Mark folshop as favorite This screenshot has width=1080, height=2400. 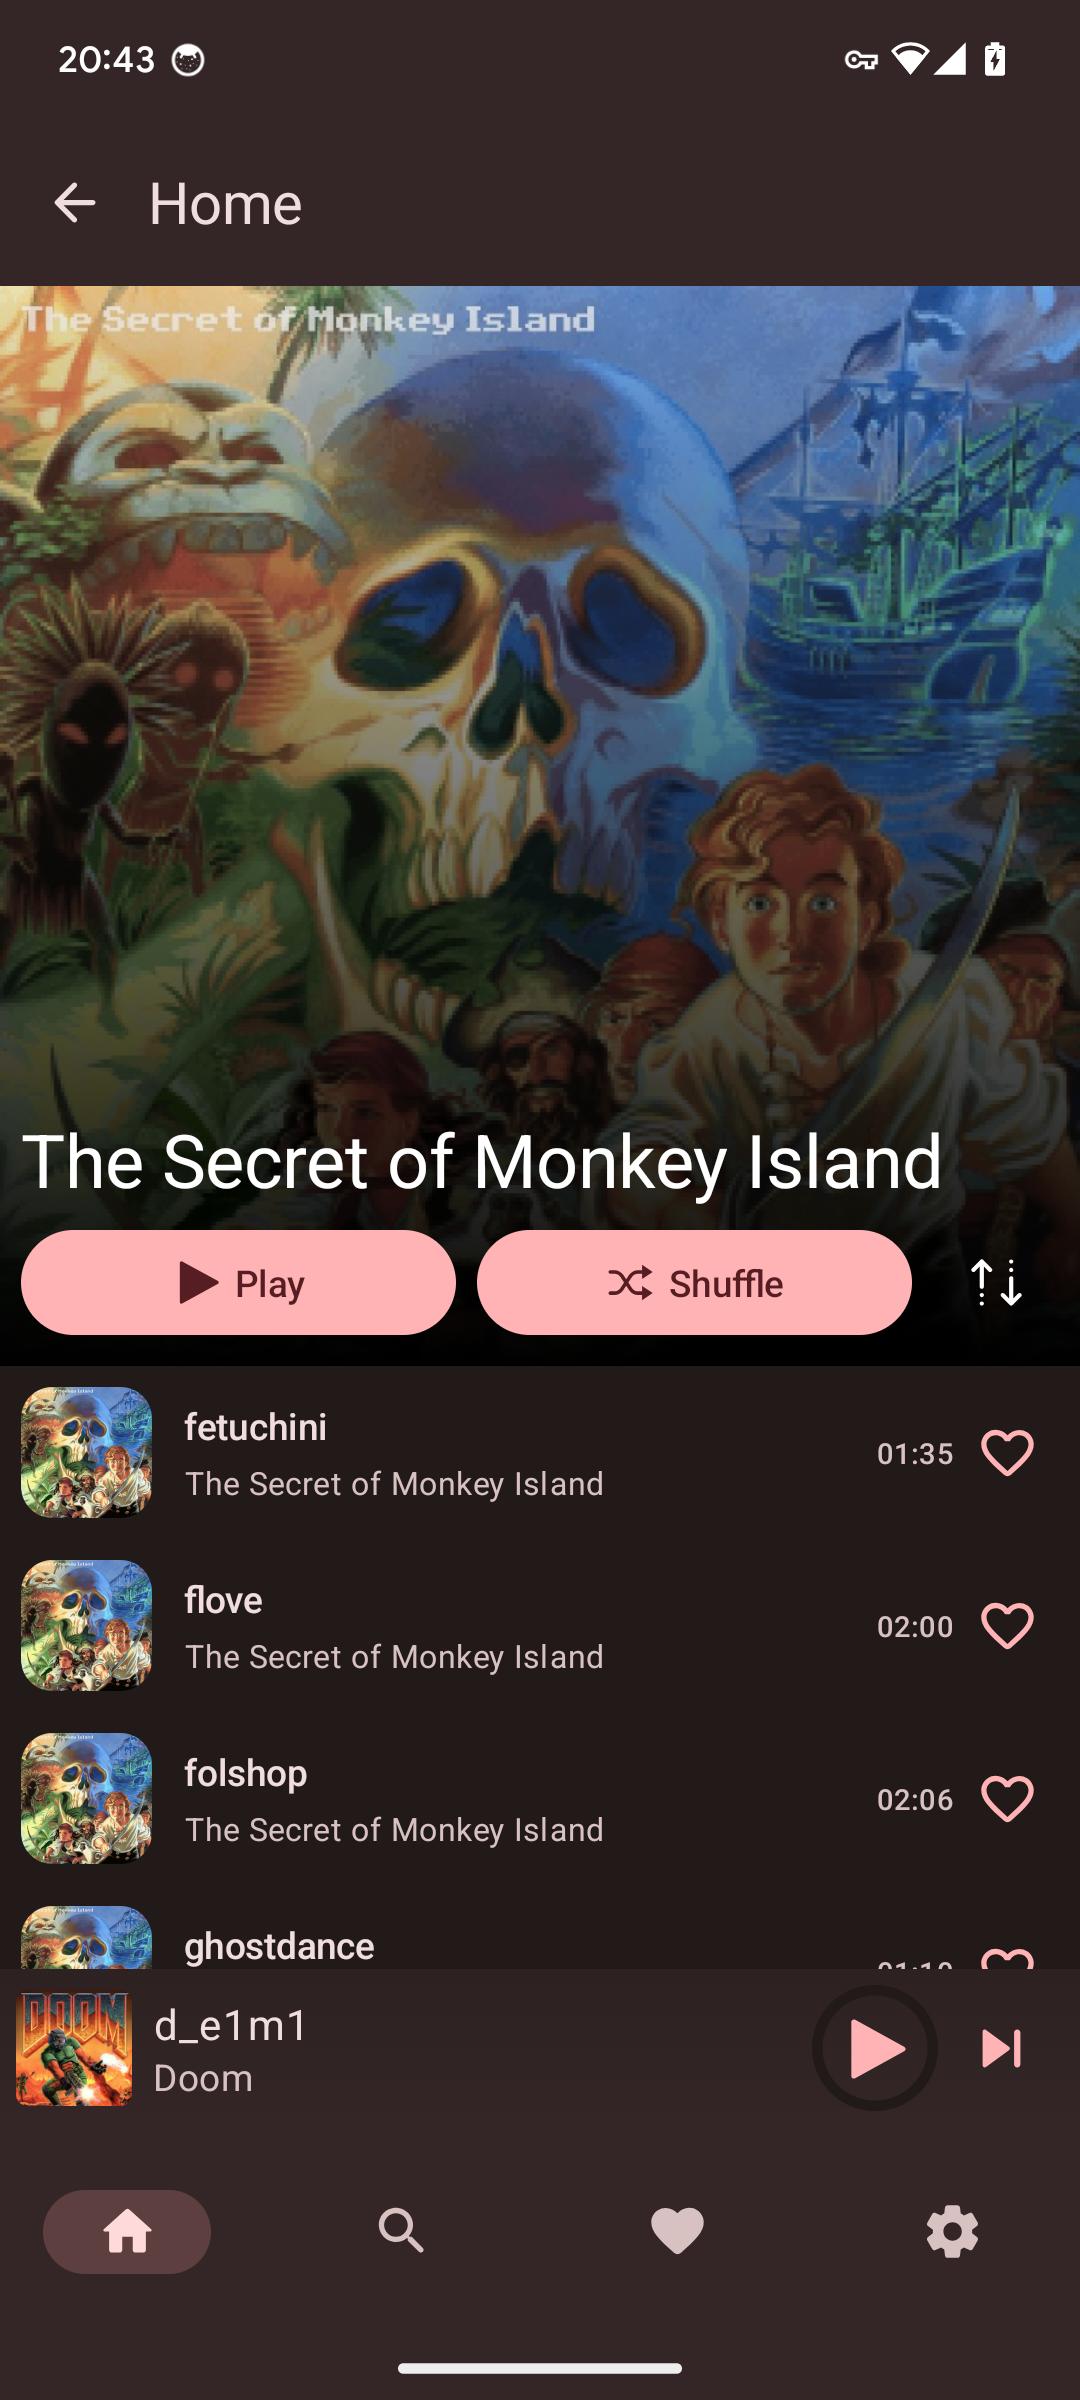pyautogui.click(x=1007, y=1799)
